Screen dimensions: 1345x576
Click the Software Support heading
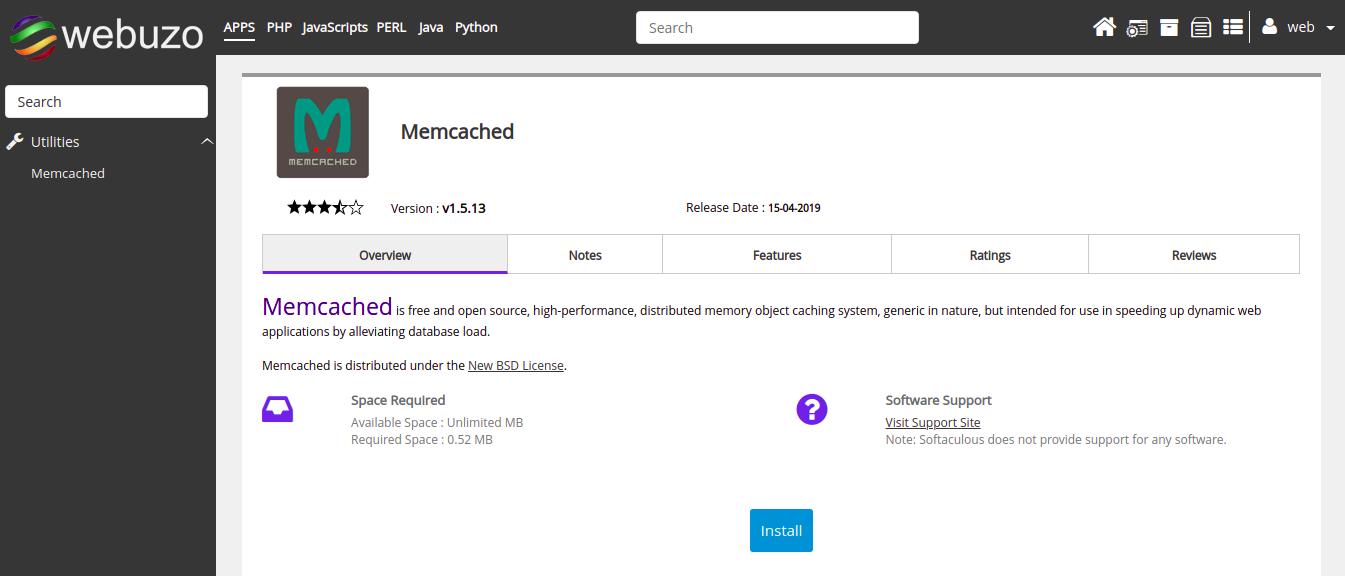point(939,400)
